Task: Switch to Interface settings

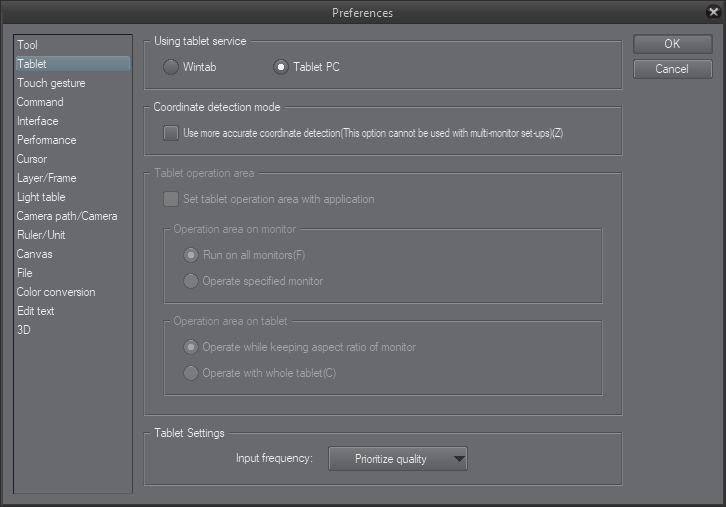Action: 38,121
